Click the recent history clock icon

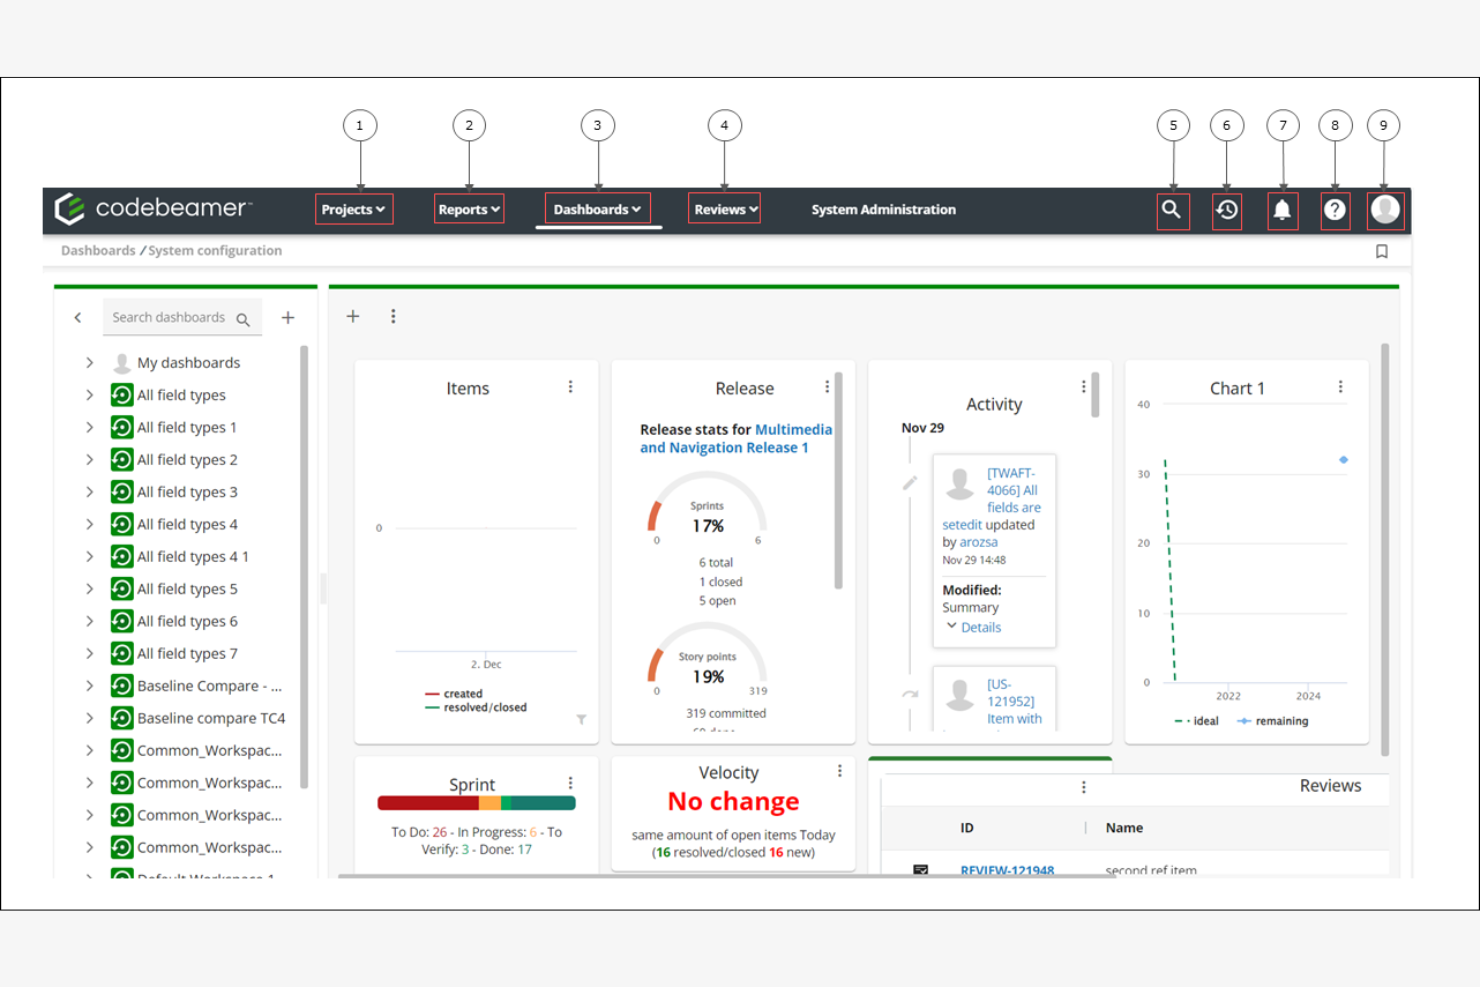pyautogui.click(x=1227, y=210)
